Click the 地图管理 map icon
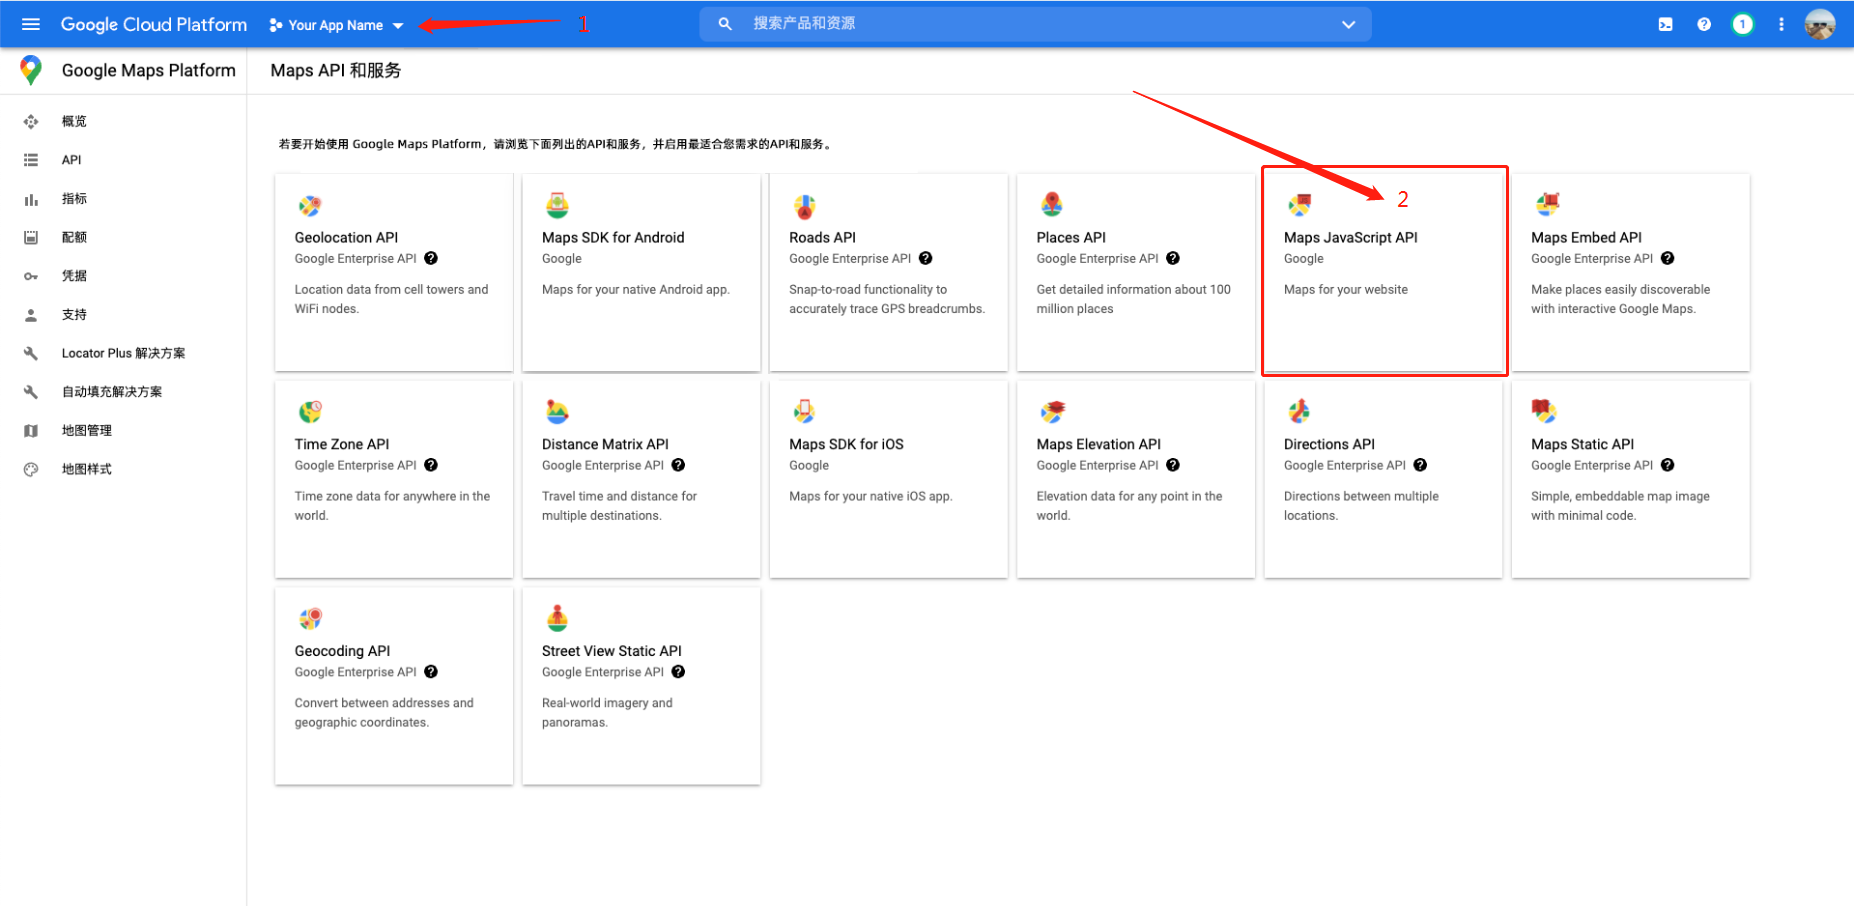 (31, 431)
